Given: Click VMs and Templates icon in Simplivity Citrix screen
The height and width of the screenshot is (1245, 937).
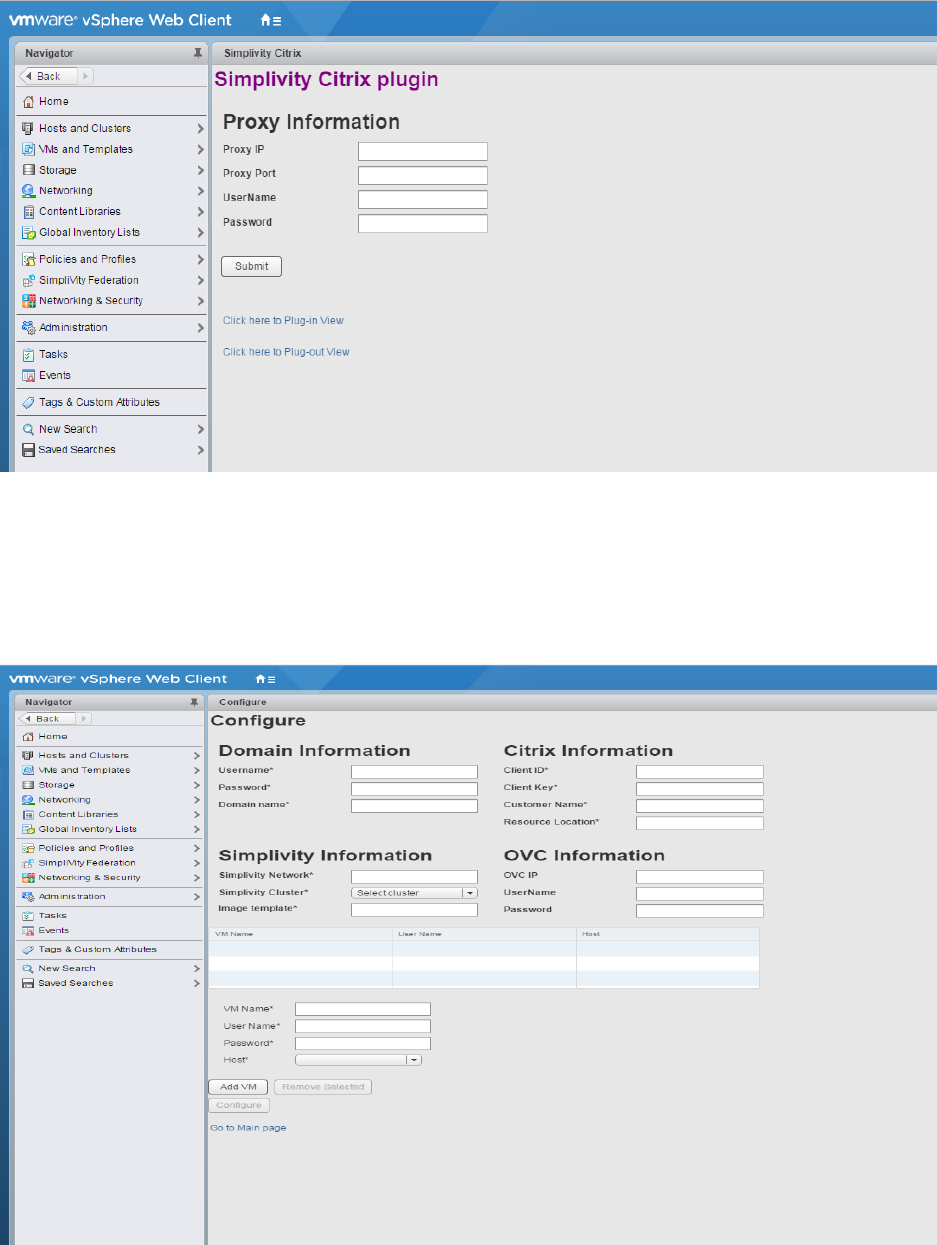Looking at the screenshot, I should pos(29,149).
